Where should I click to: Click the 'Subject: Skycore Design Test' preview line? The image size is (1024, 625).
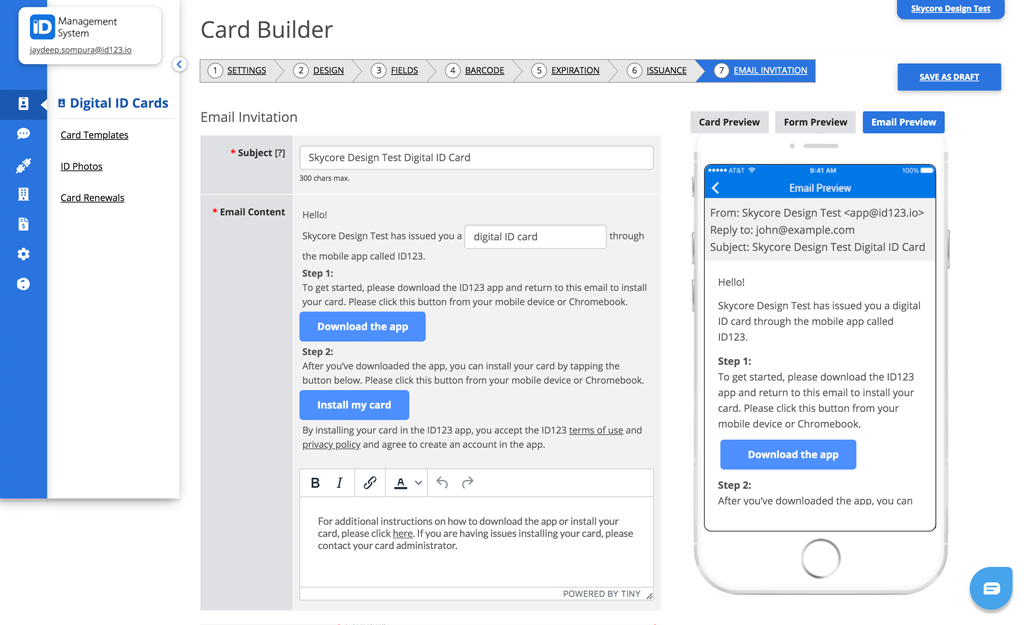(x=818, y=247)
